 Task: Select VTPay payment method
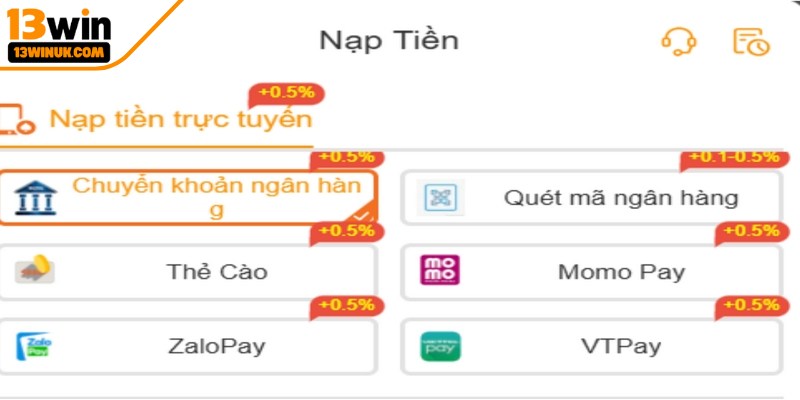[x=620, y=347]
